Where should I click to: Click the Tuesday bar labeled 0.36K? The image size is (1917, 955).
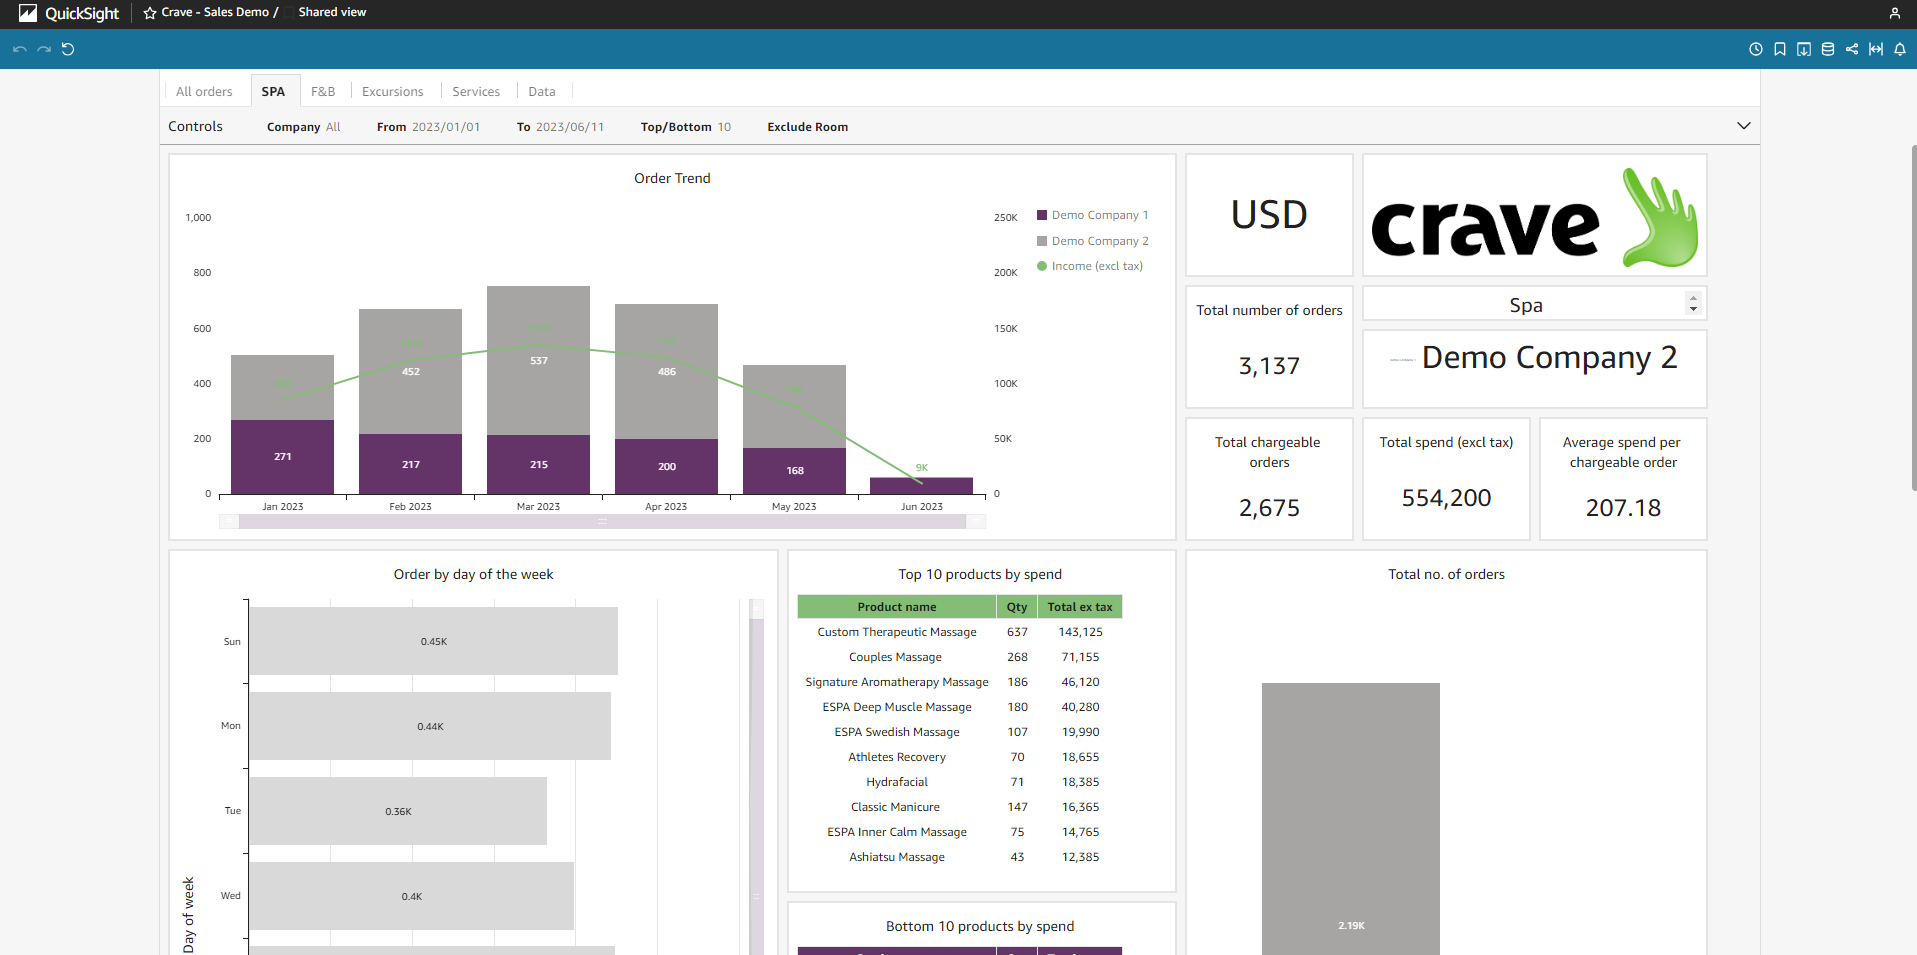pos(398,811)
